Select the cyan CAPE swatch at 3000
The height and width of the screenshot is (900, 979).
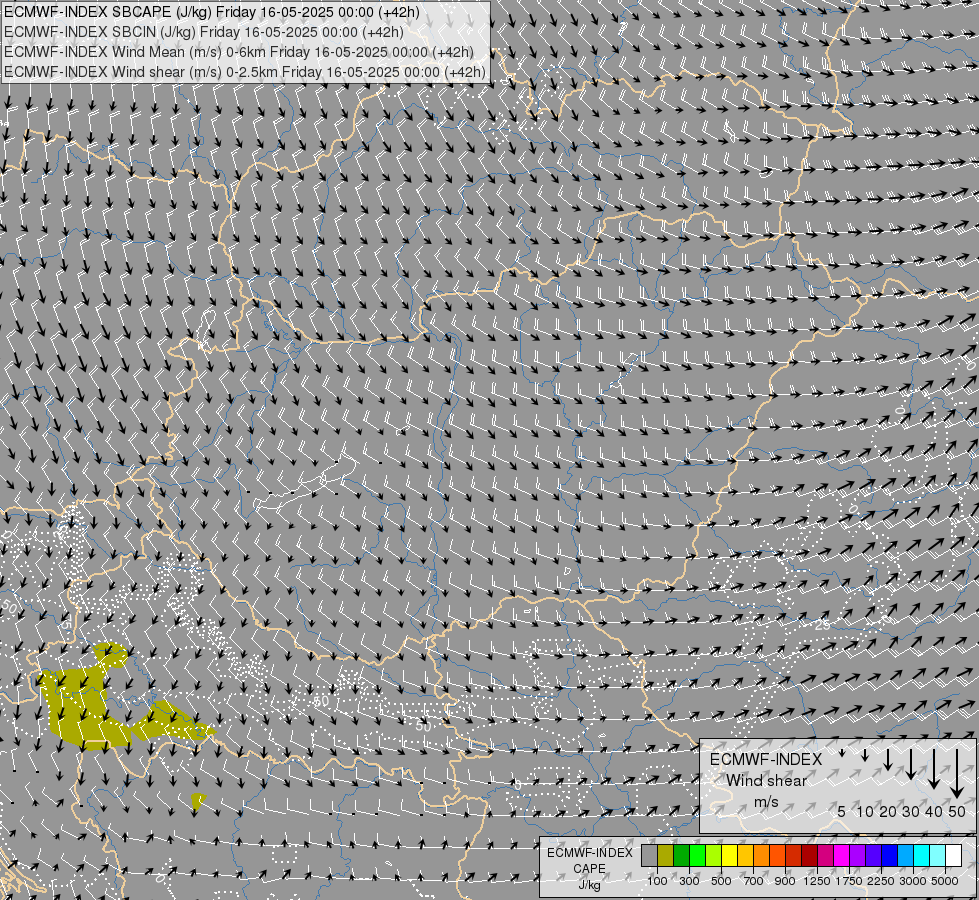(922, 856)
